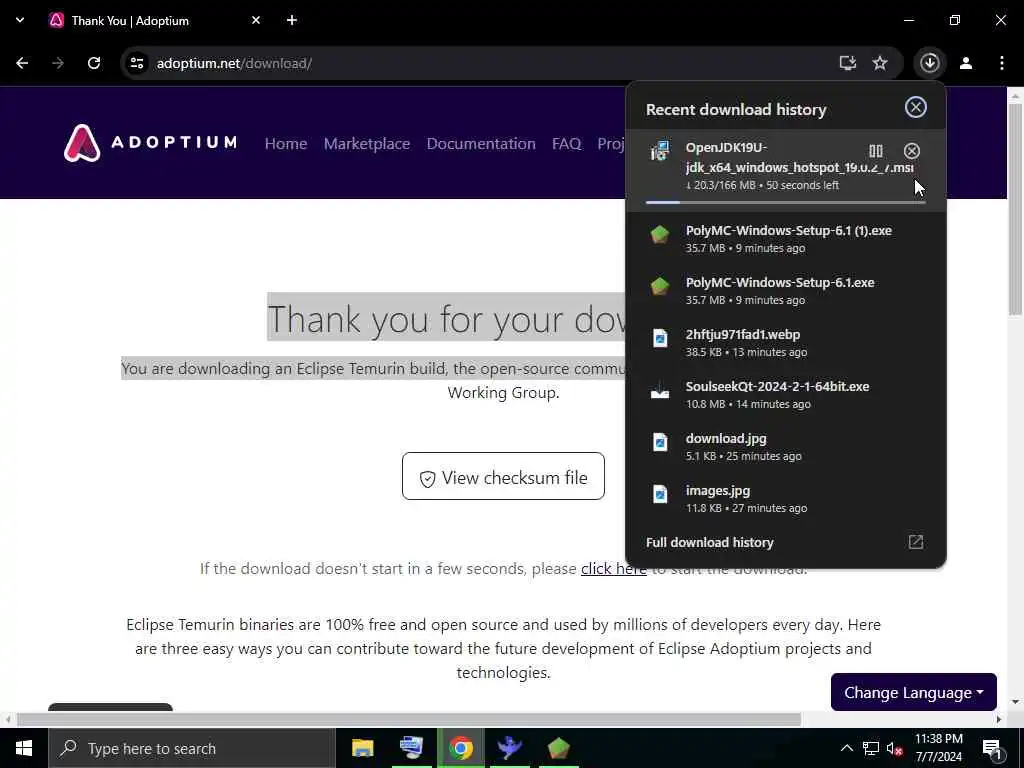Open the Chrome three-dot menu

(x=1002, y=63)
